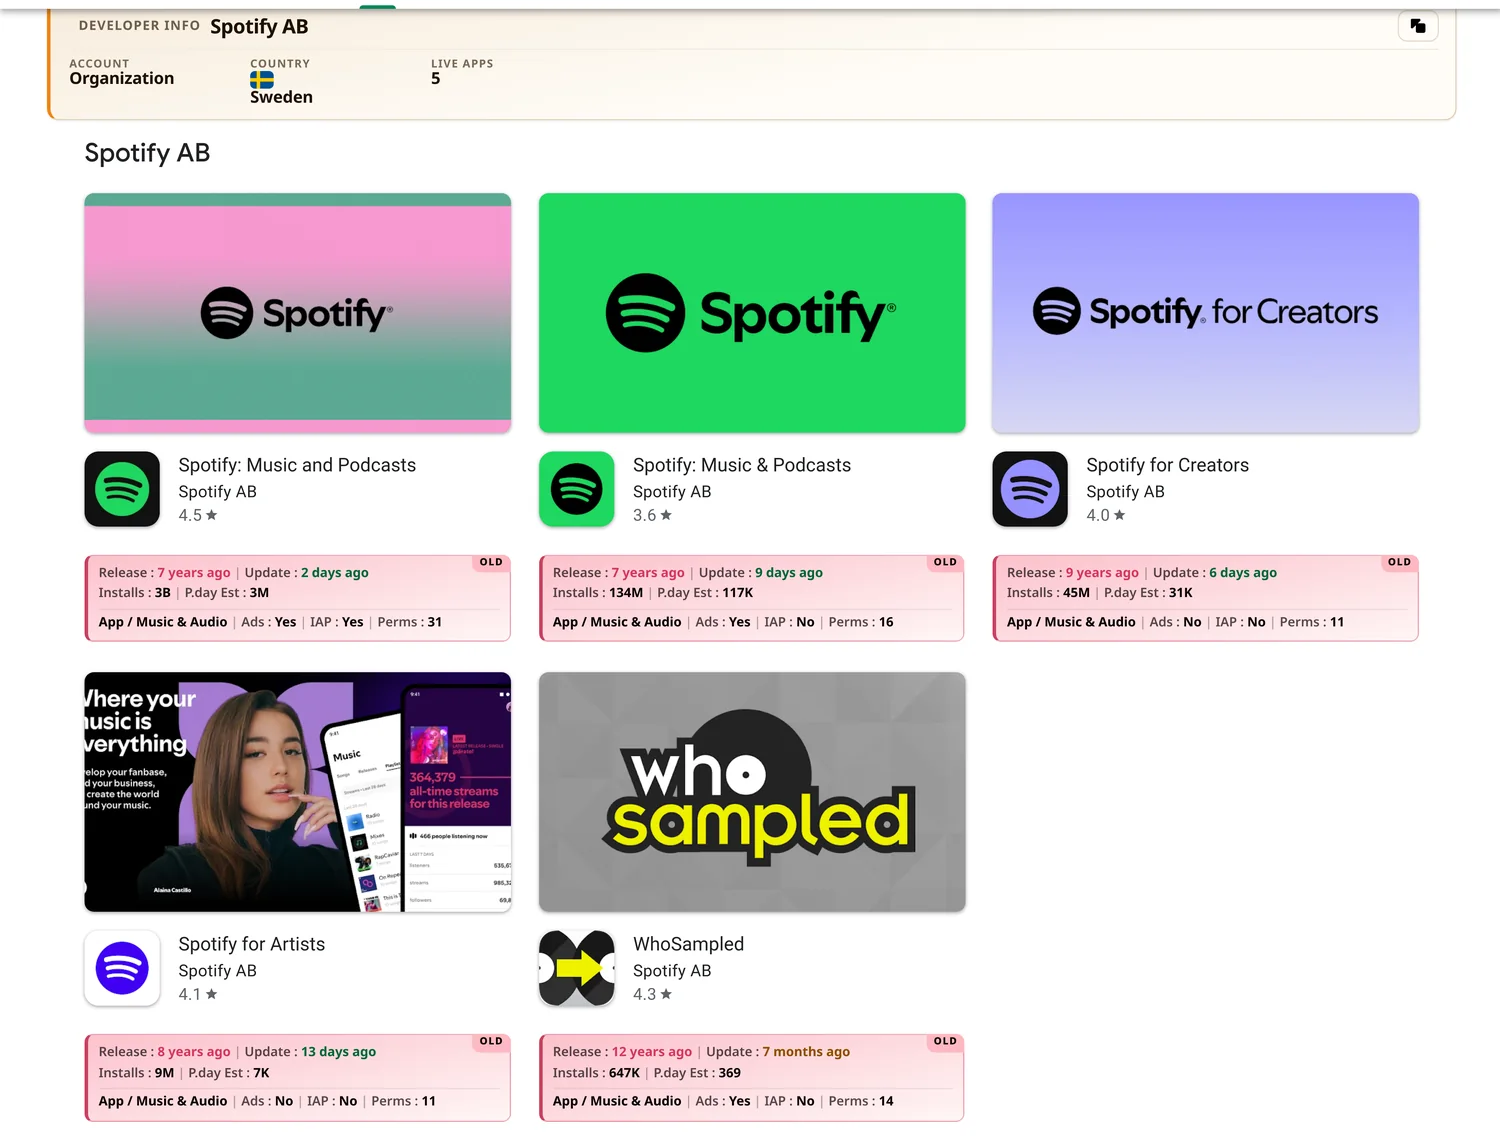Click Release : 12 years ago text
This screenshot has height=1136, width=1500.
(622, 1052)
